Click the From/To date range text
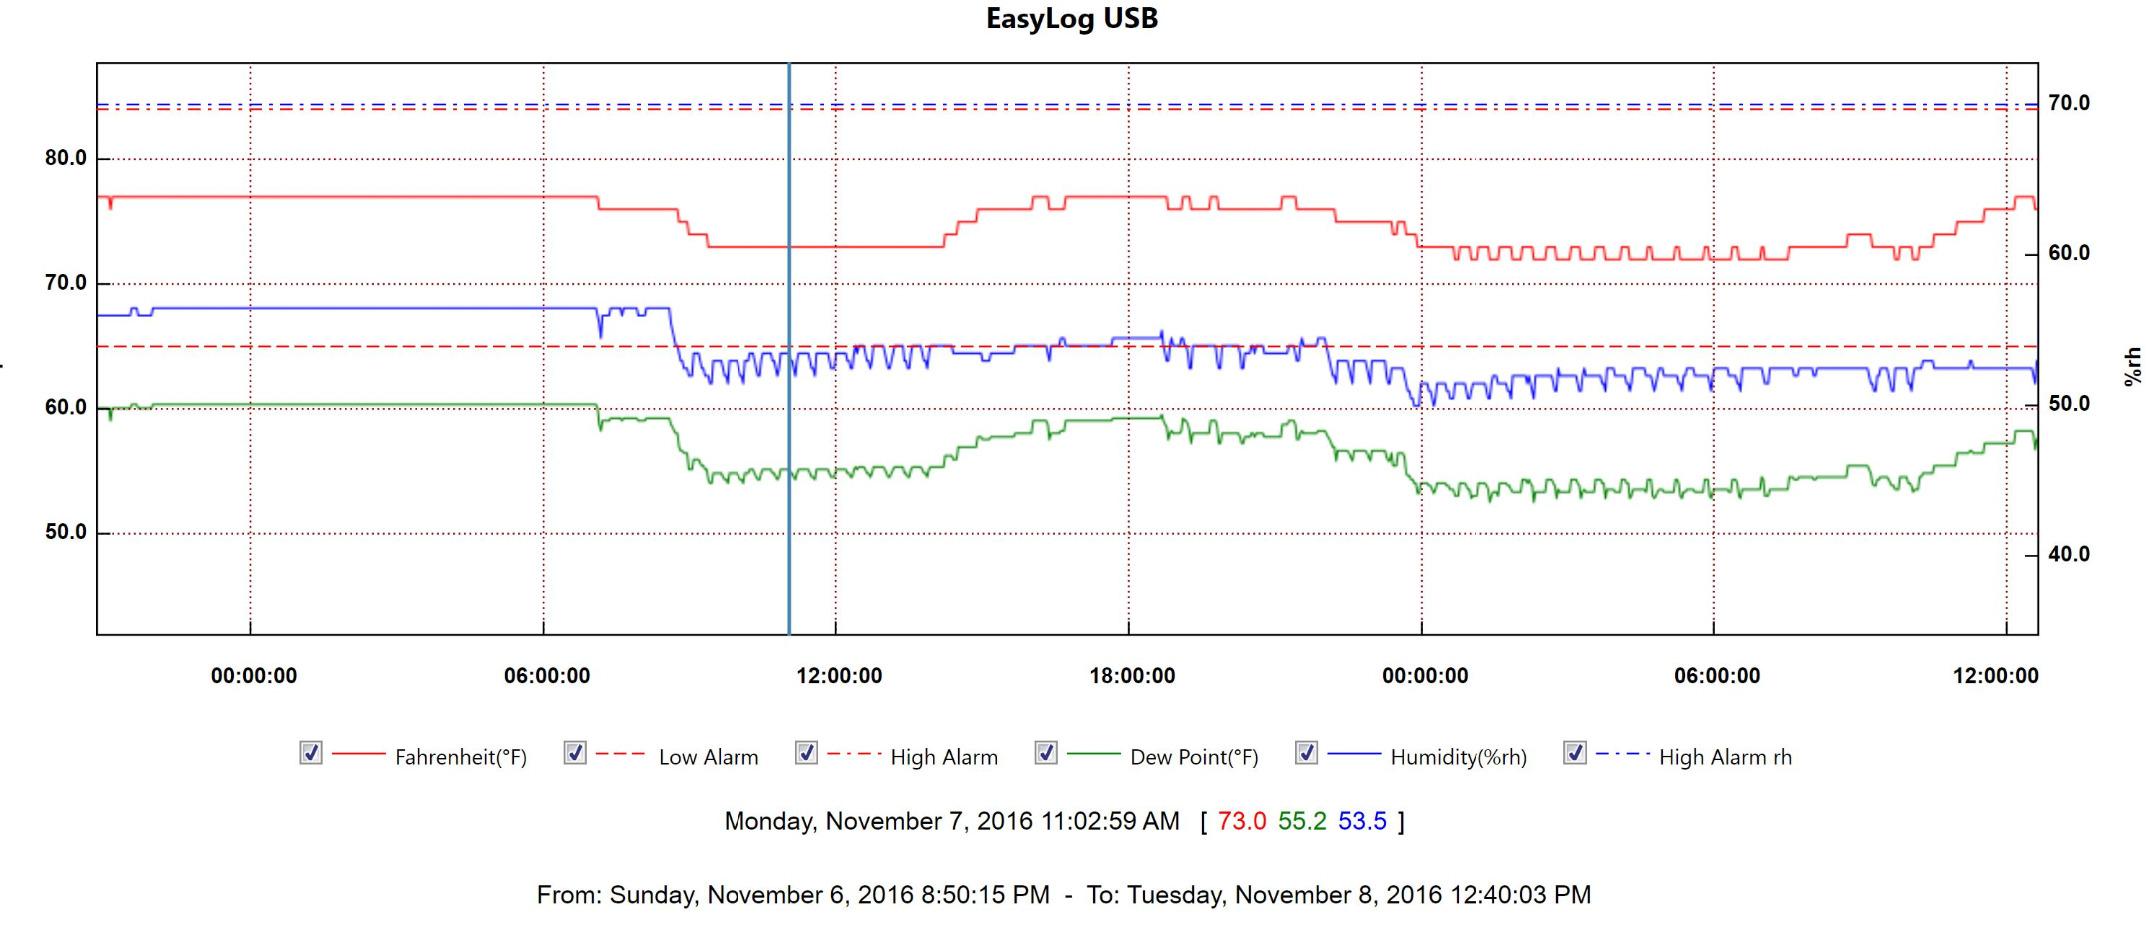Viewport: 2154px width, 928px height. tap(1064, 894)
